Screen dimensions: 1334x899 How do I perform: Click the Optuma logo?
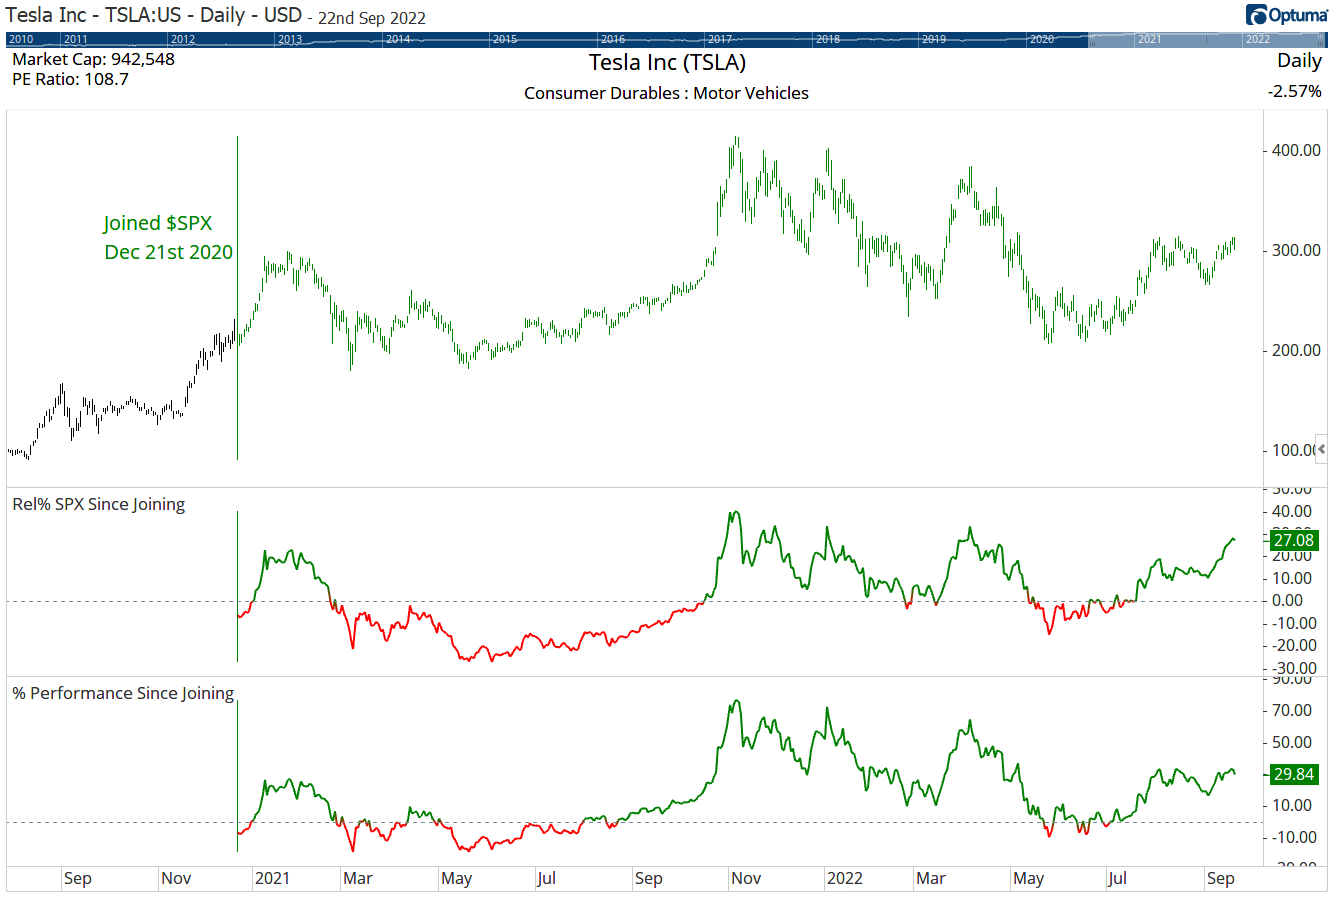[x=1286, y=15]
